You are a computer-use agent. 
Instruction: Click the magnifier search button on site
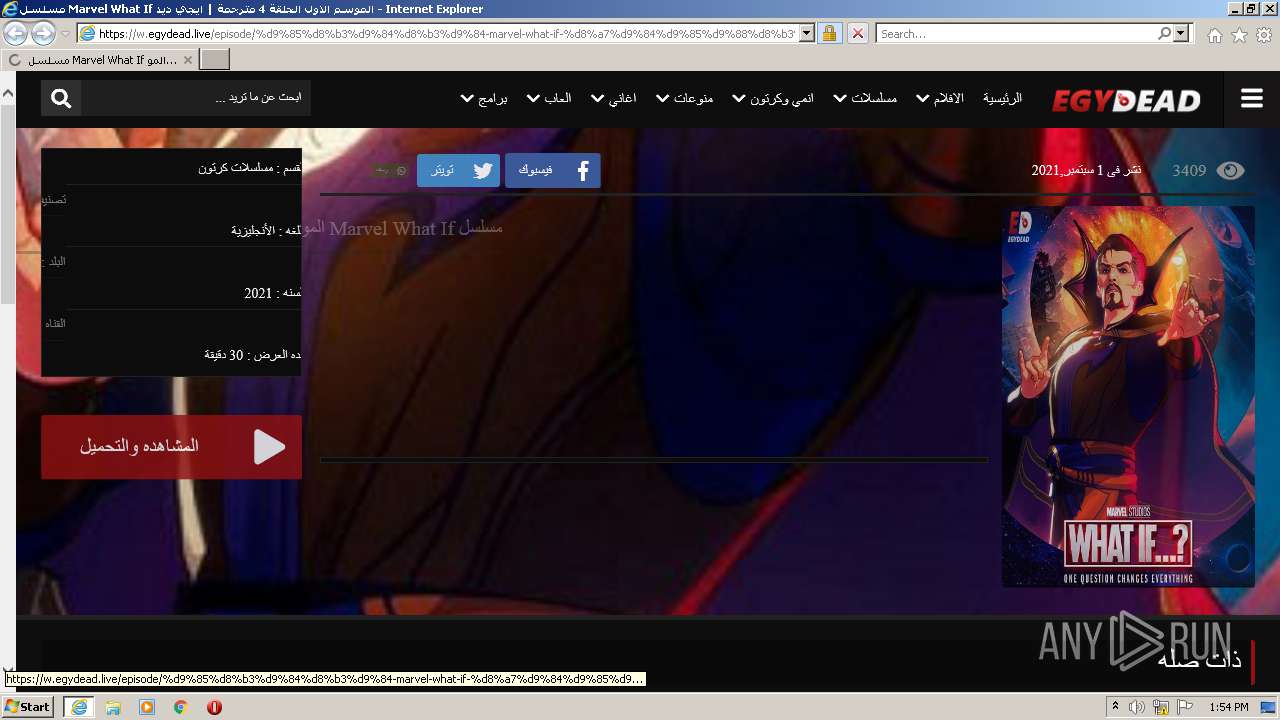tap(61, 98)
